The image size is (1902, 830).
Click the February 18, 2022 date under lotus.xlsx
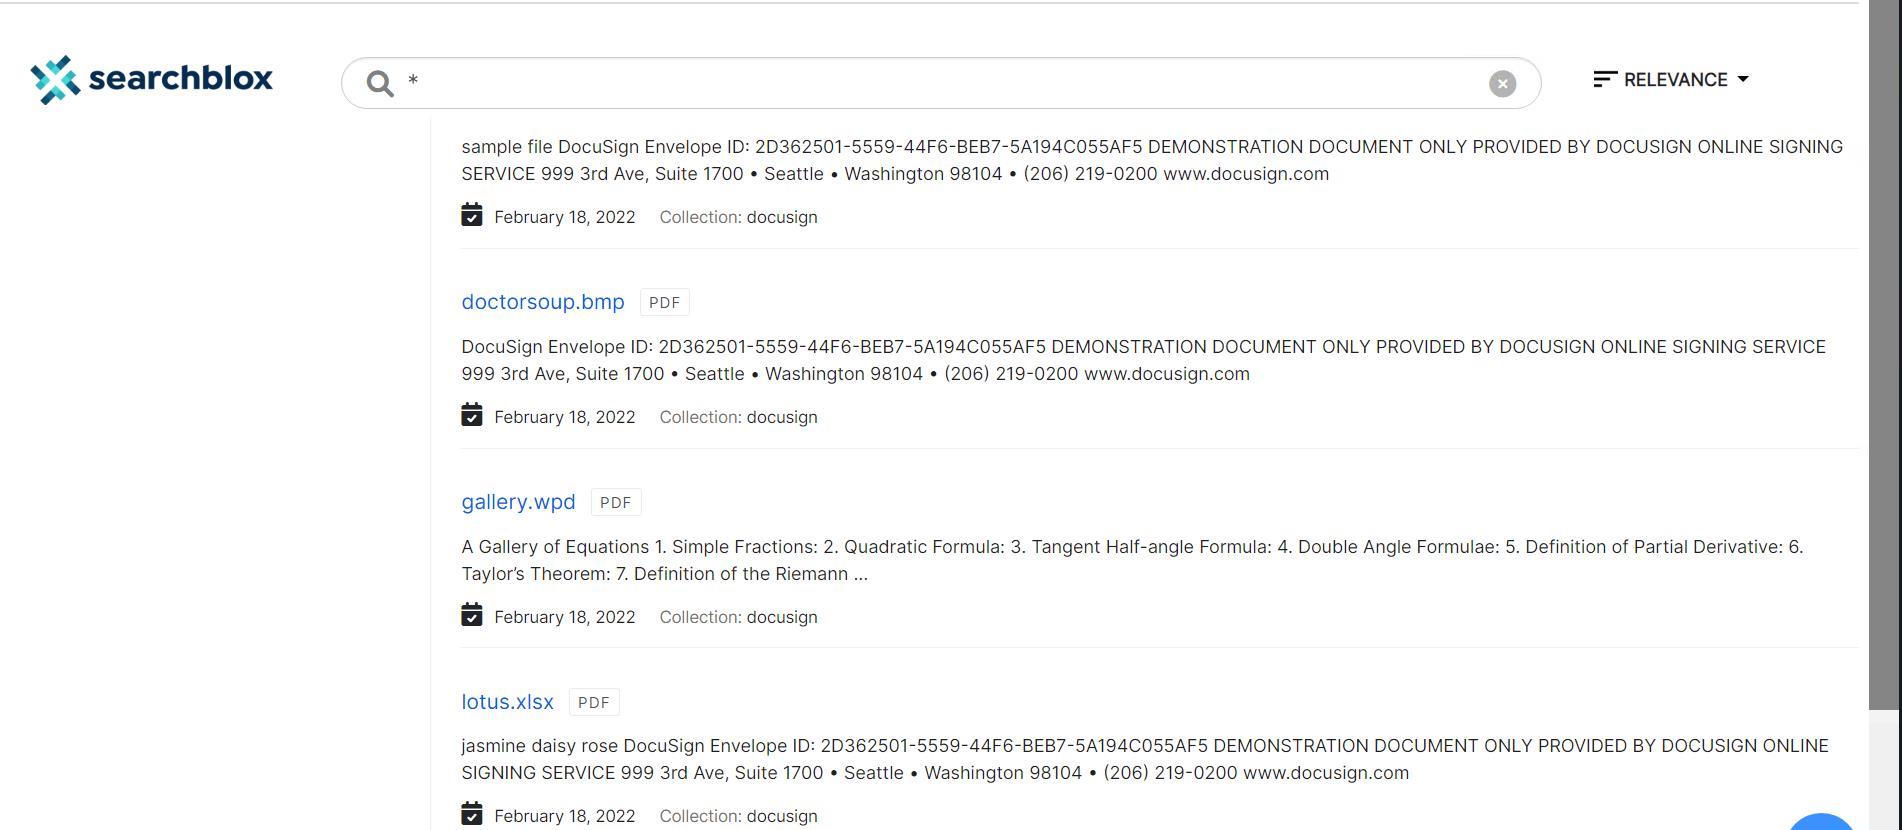coord(565,816)
